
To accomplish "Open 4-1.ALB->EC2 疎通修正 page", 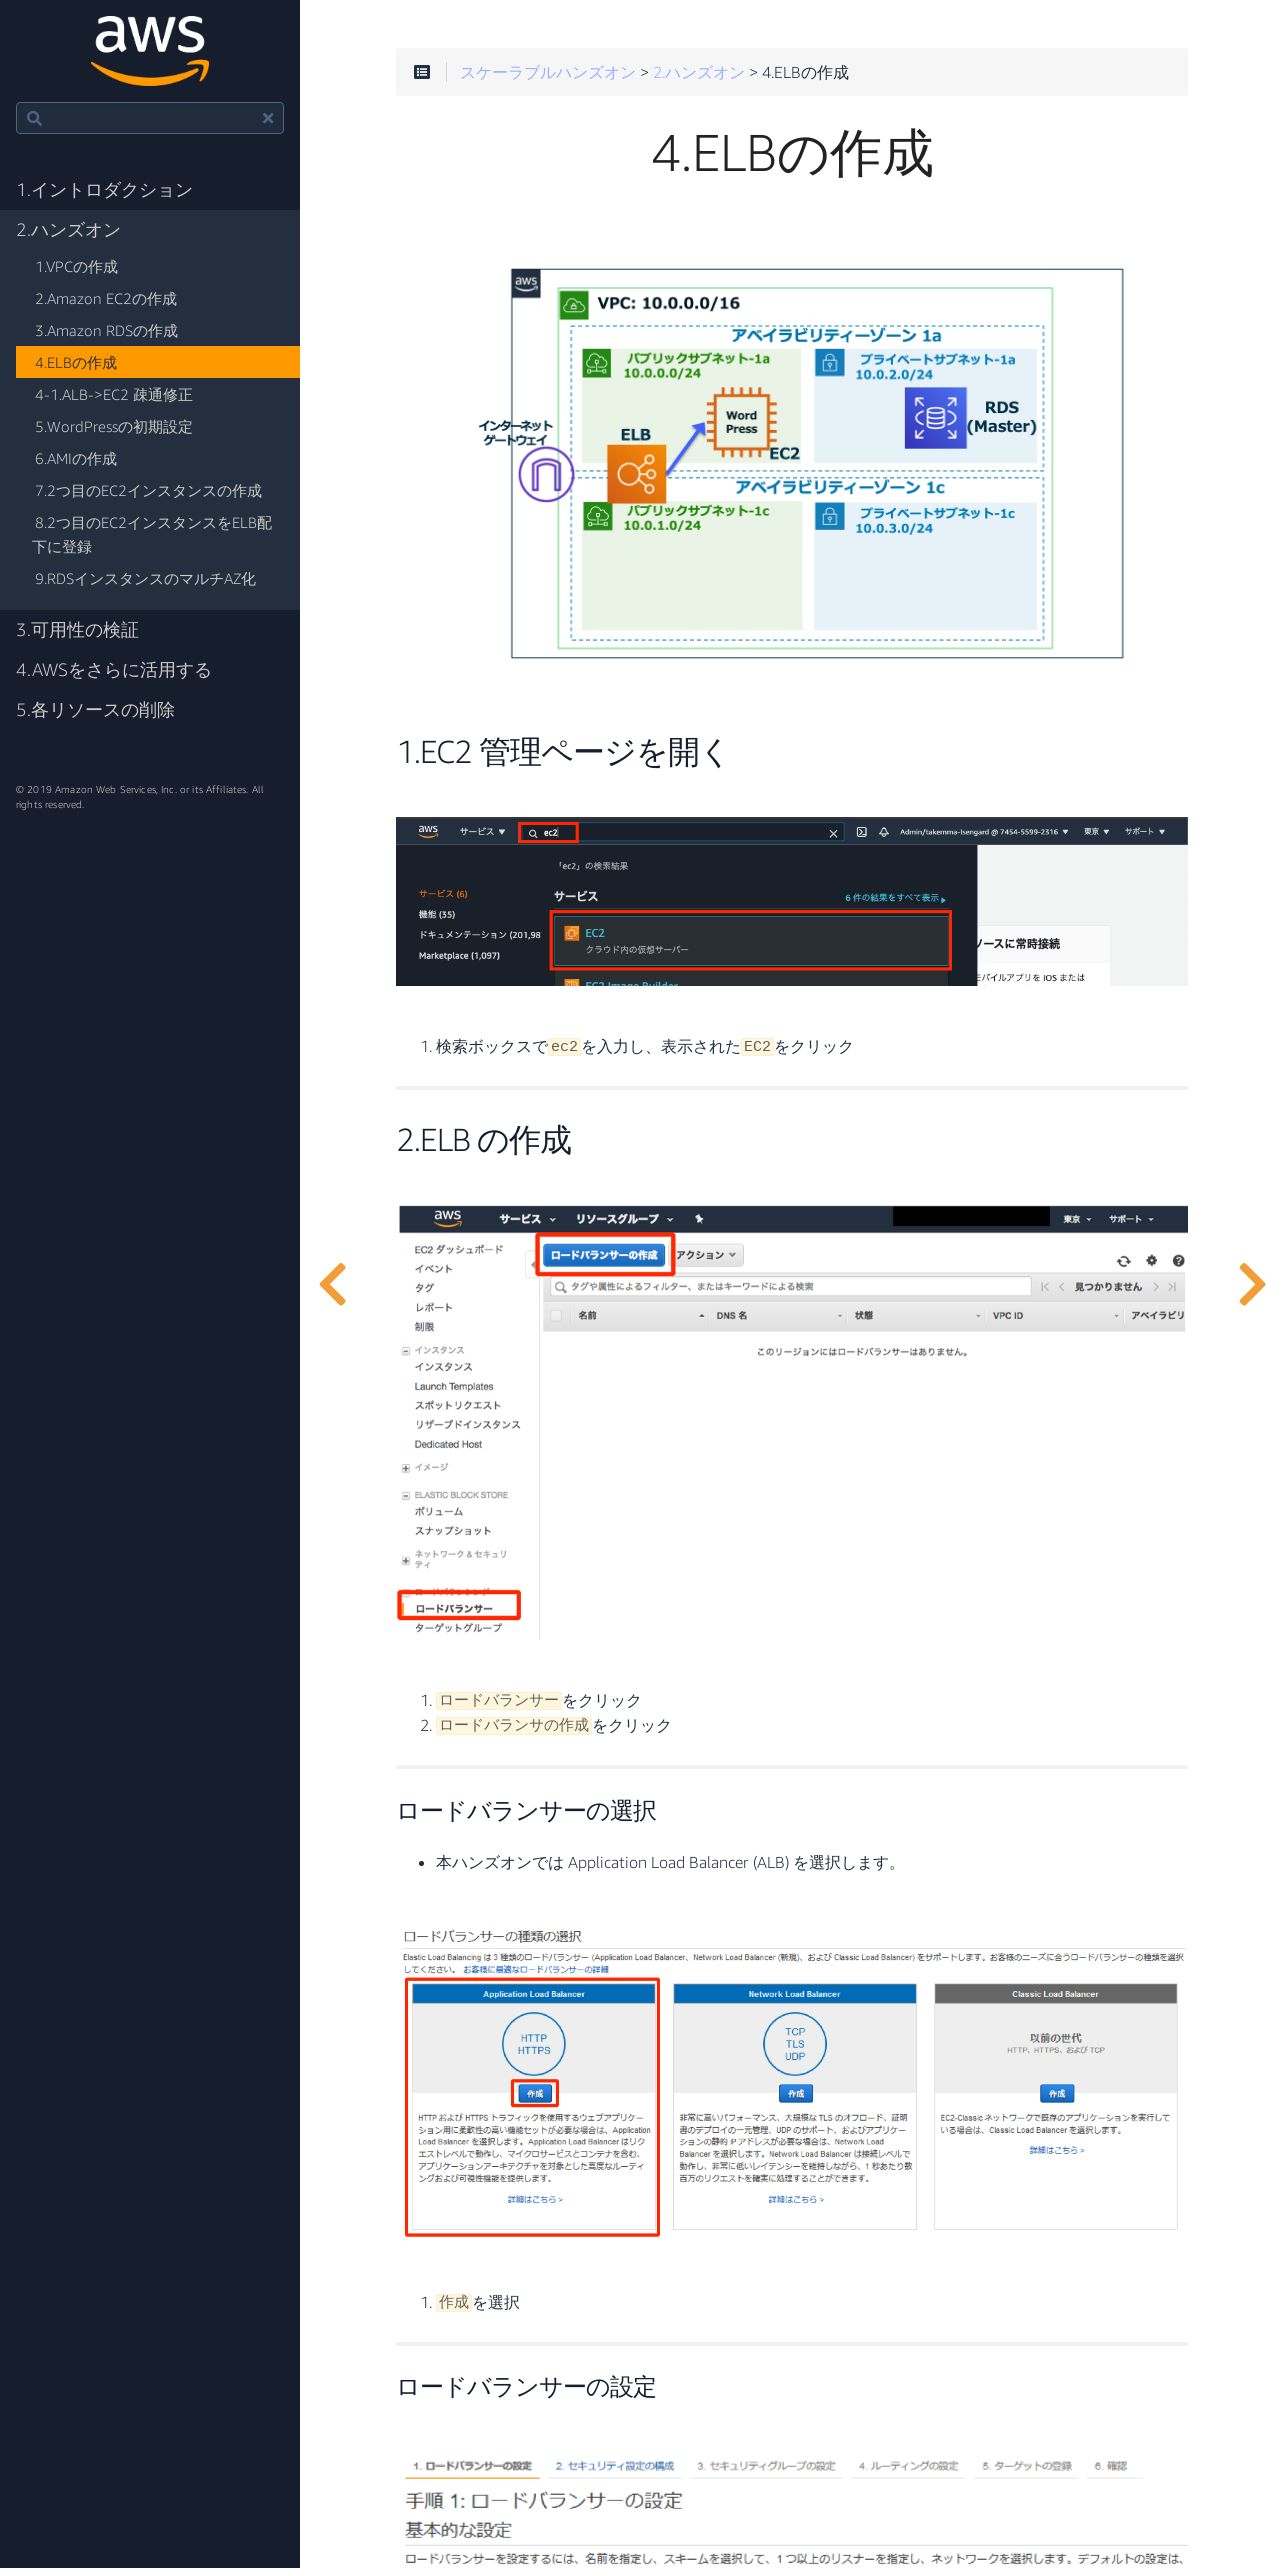I will (x=114, y=395).
